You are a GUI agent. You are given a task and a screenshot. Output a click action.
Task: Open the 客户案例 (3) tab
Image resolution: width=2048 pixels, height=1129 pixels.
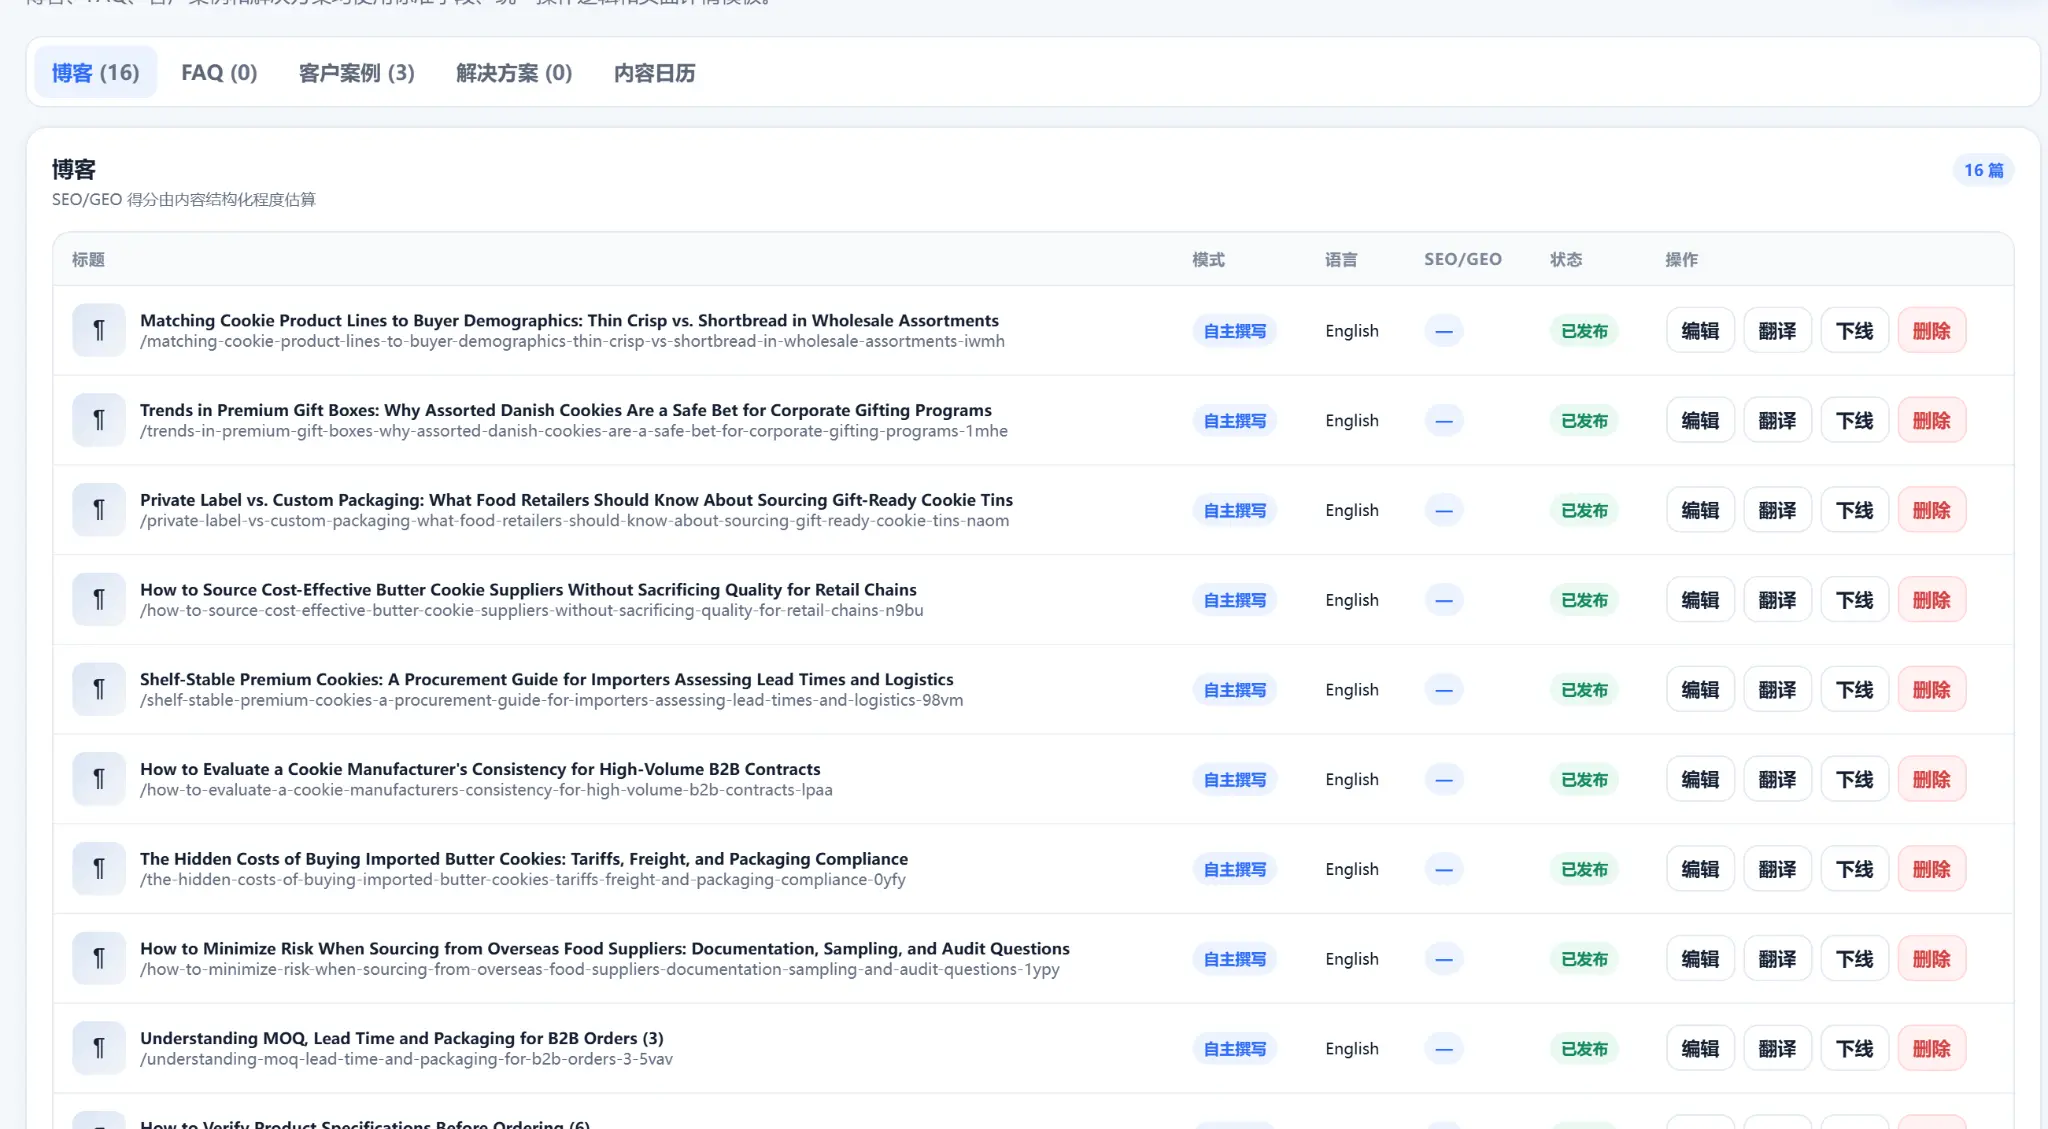point(356,72)
